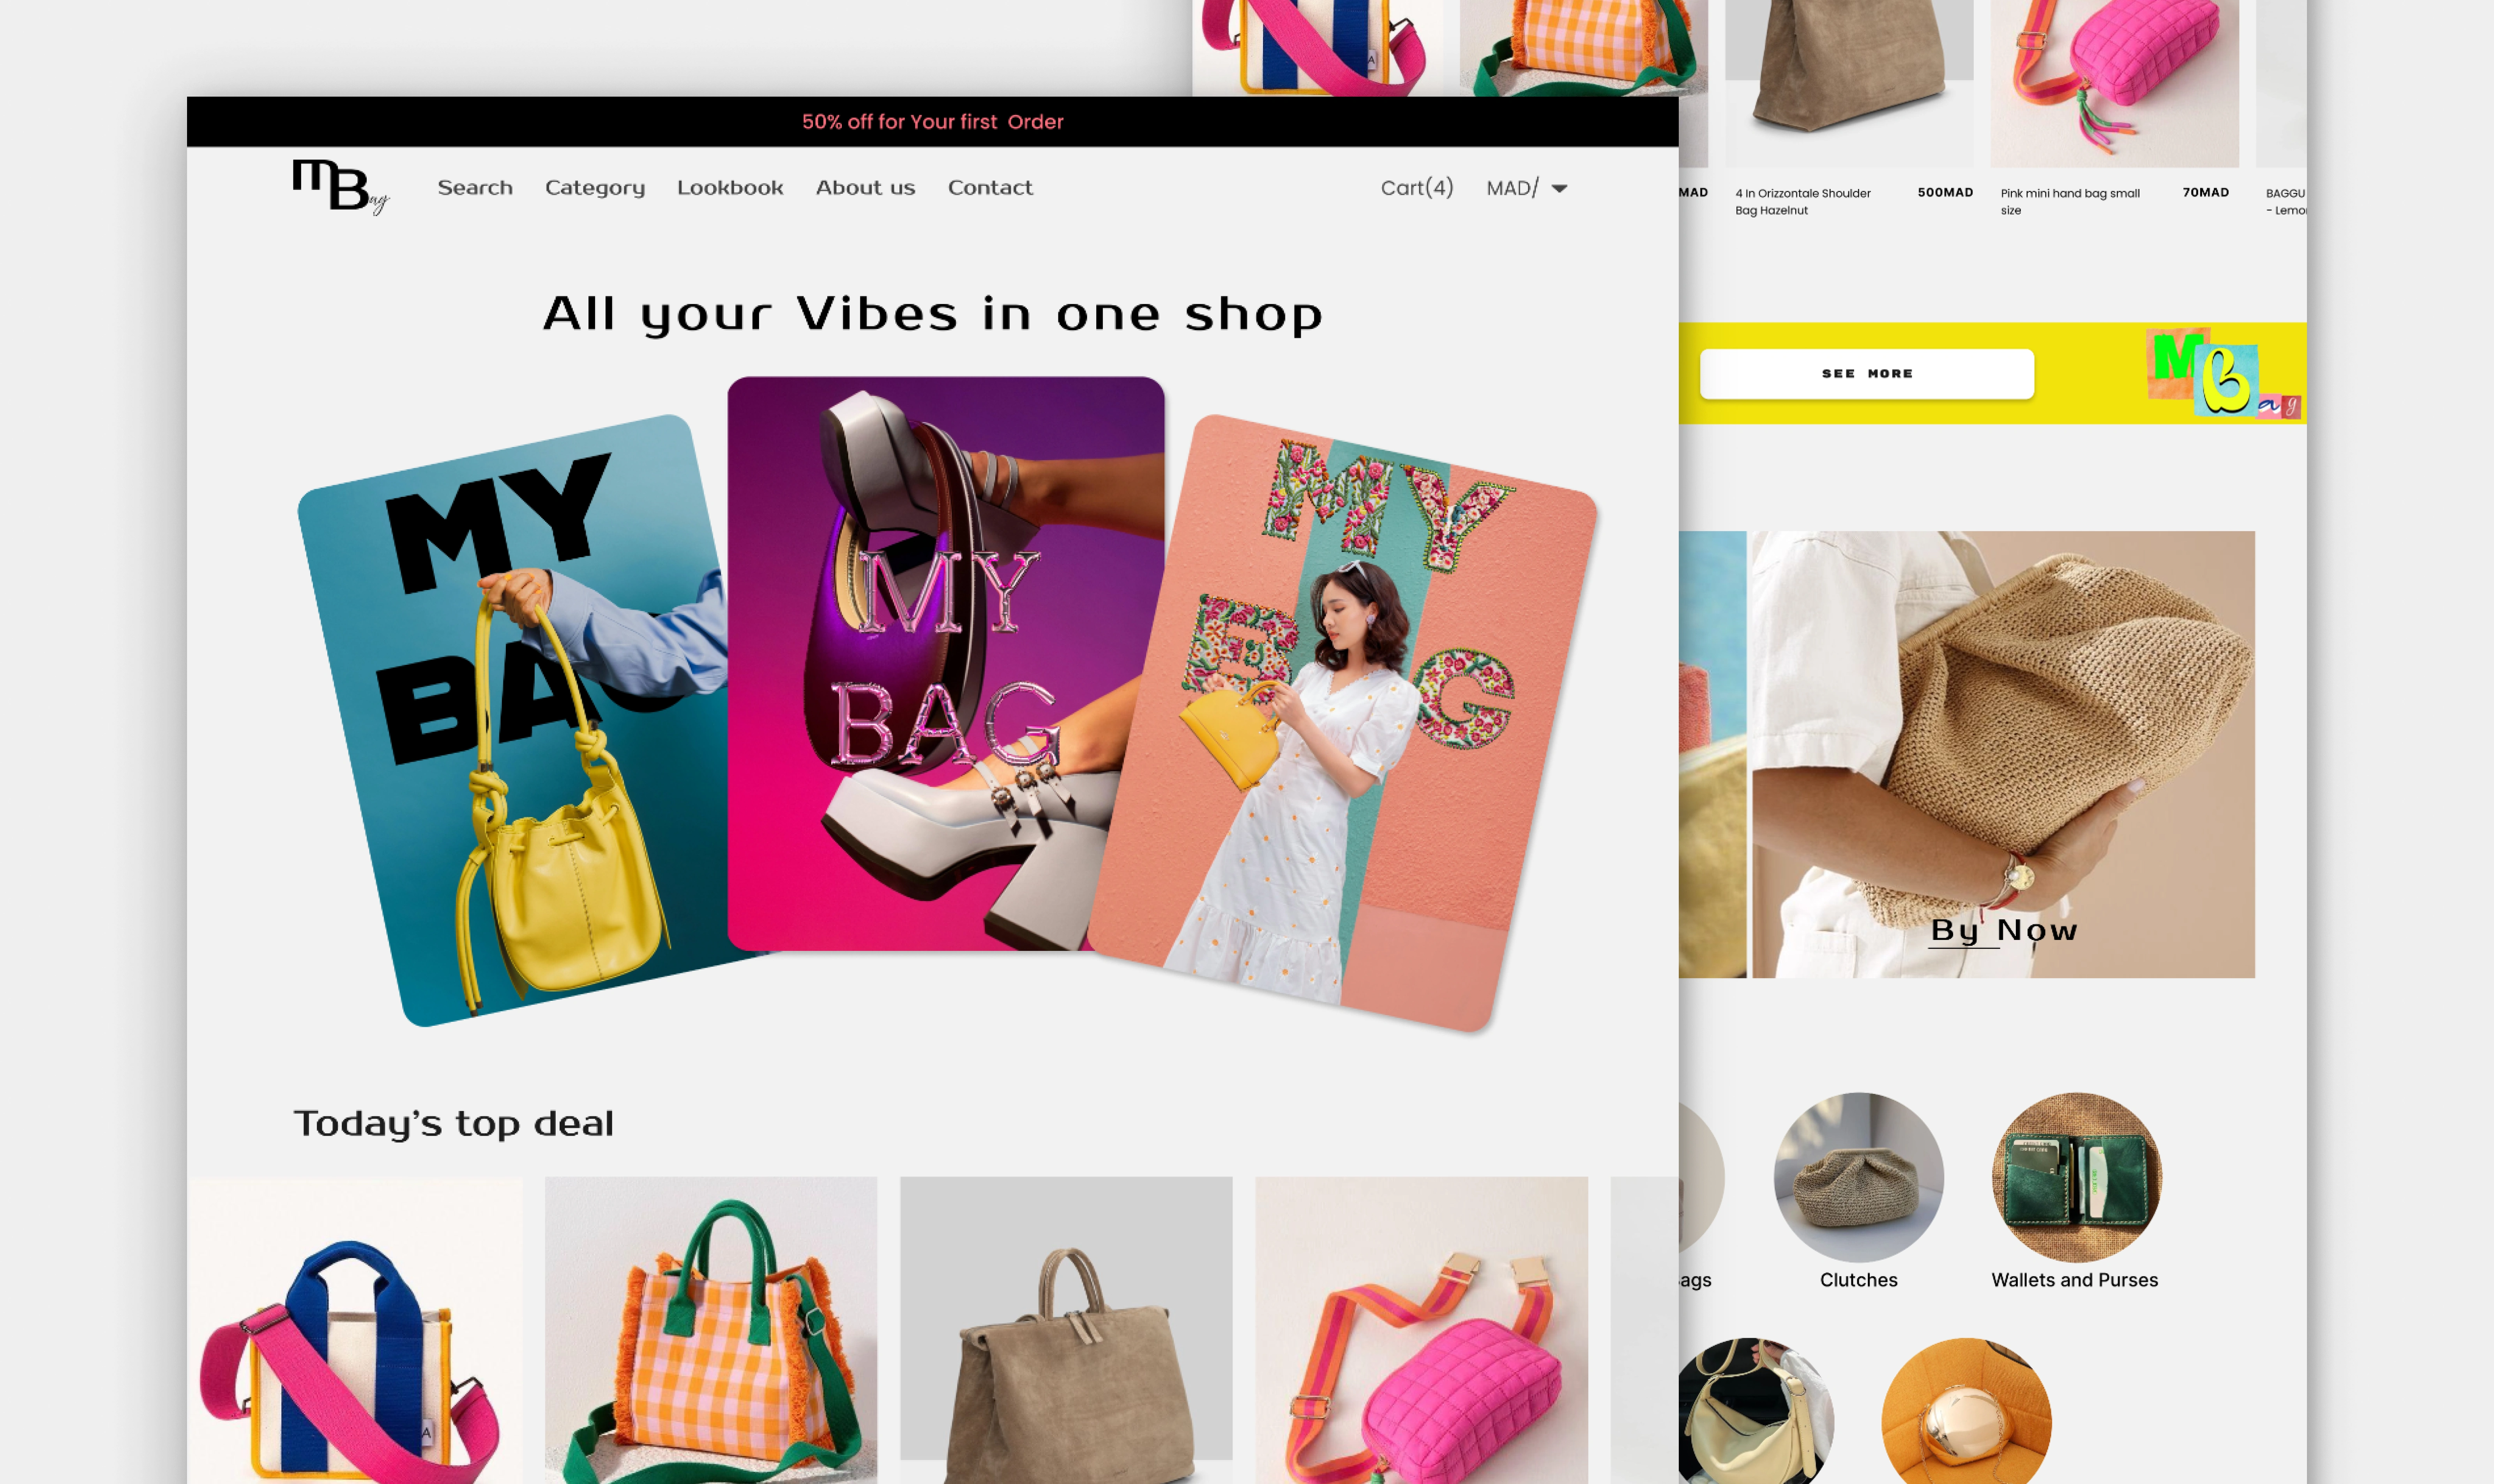Open the Search menu item
Viewport: 2494px width, 1484px height.
click(x=475, y=187)
